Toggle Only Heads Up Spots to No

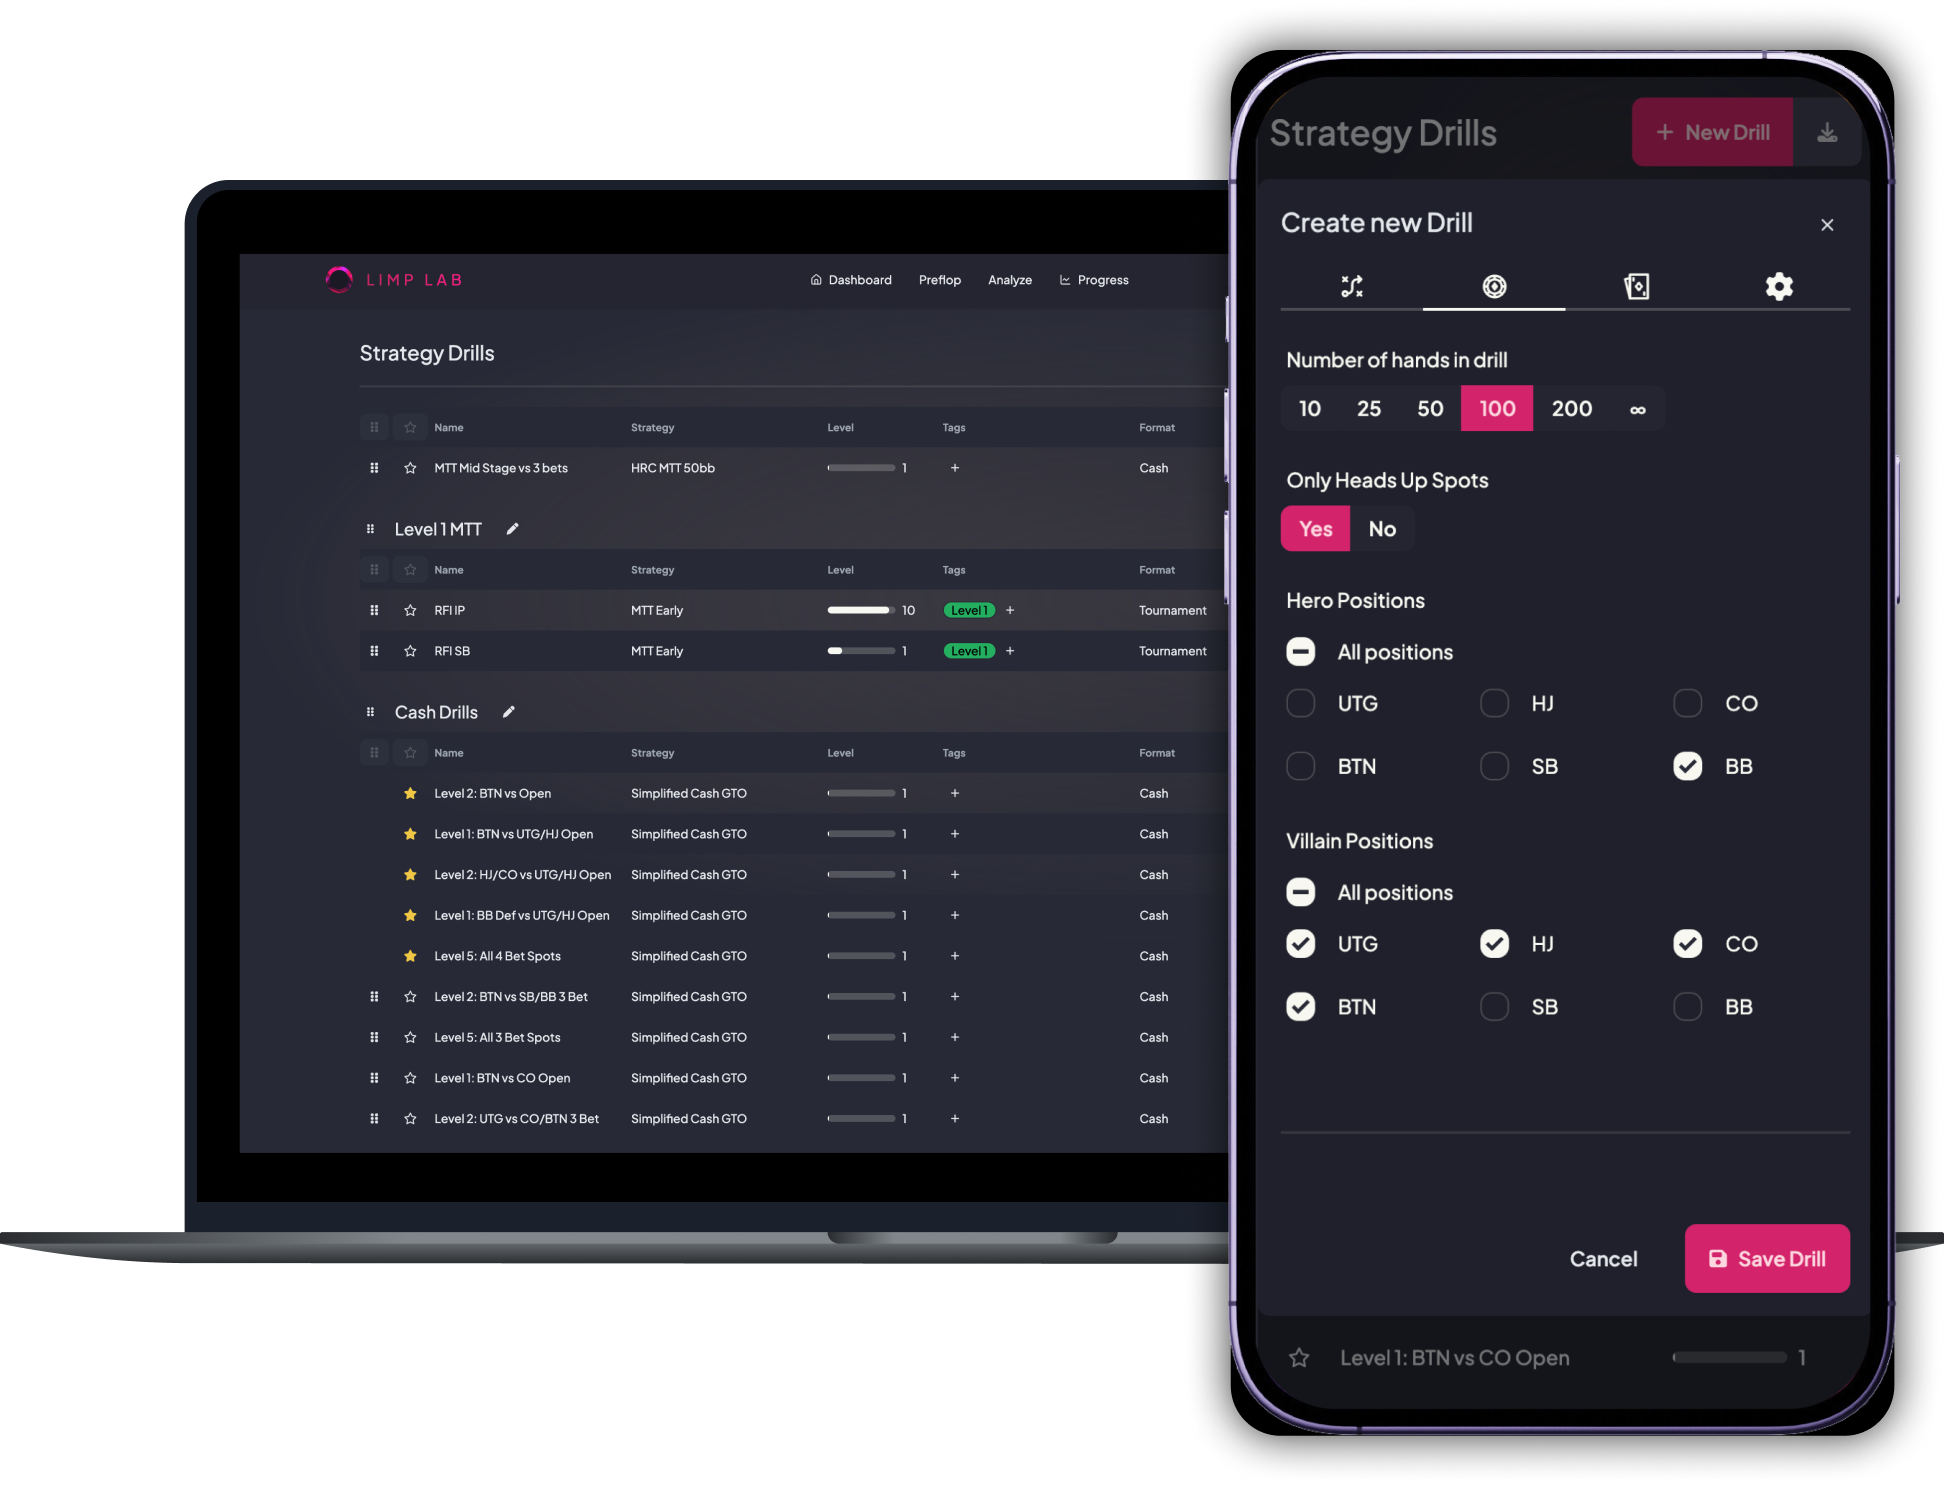point(1378,528)
